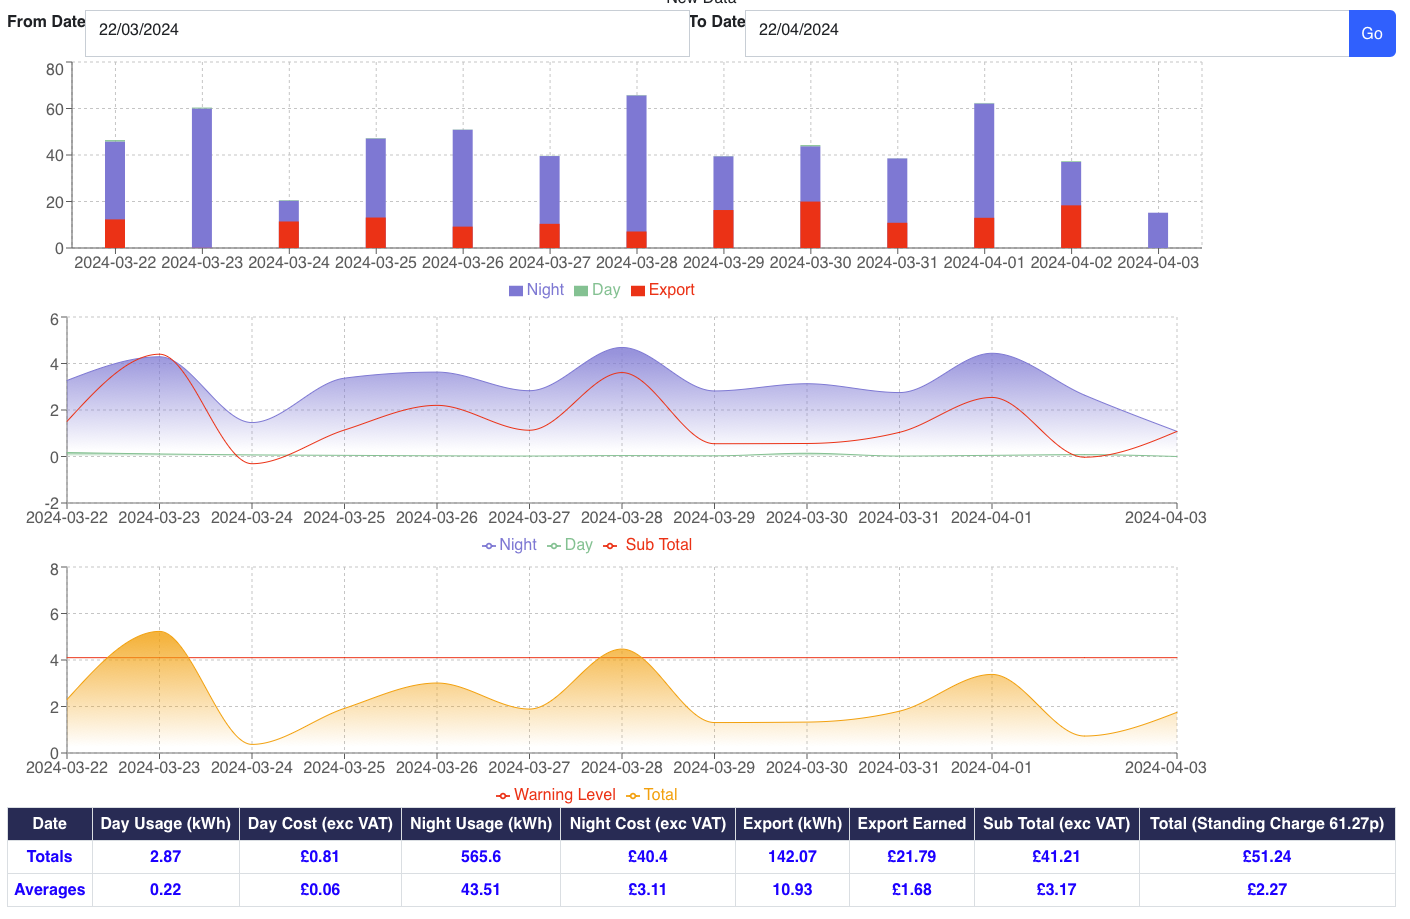
Task: Click the Night Cost (exc VAT) column header
Action: click(x=648, y=824)
